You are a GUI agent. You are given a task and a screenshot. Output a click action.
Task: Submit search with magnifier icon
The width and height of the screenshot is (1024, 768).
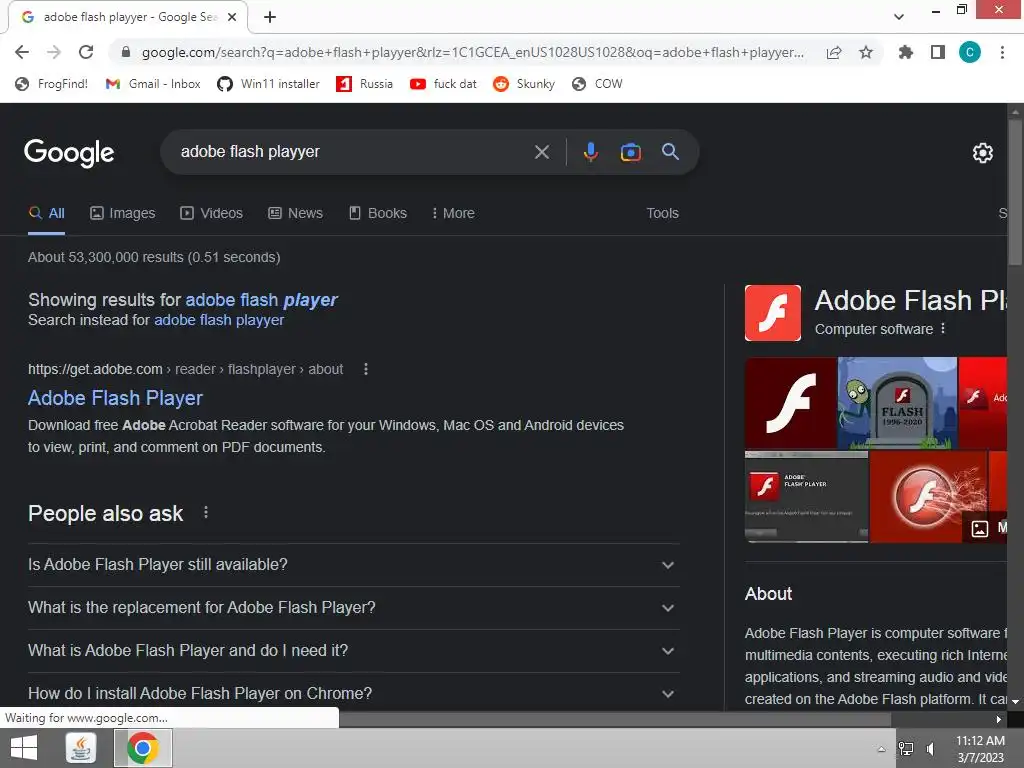[x=670, y=152]
